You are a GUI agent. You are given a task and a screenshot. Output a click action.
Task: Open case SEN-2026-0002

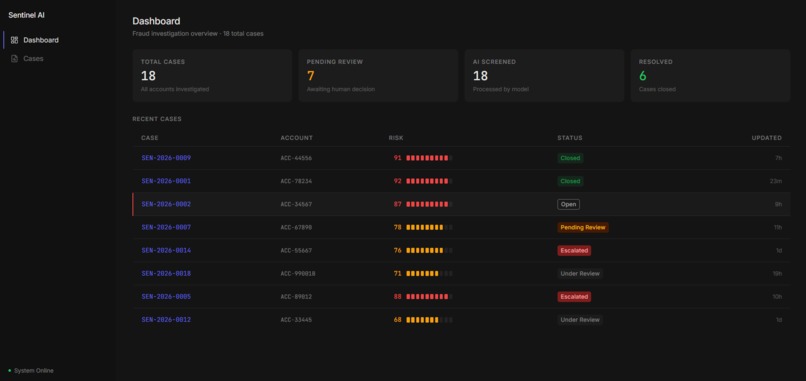pos(166,204)
